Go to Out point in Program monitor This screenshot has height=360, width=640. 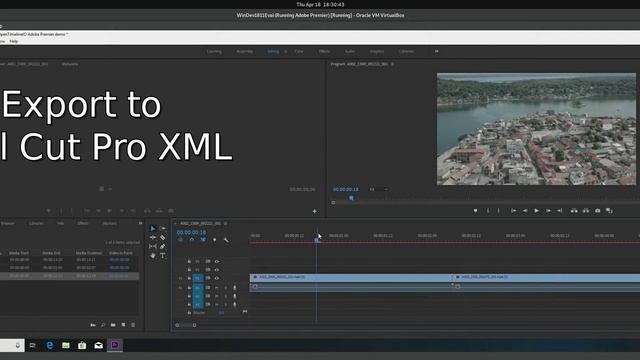coord(560,211)
